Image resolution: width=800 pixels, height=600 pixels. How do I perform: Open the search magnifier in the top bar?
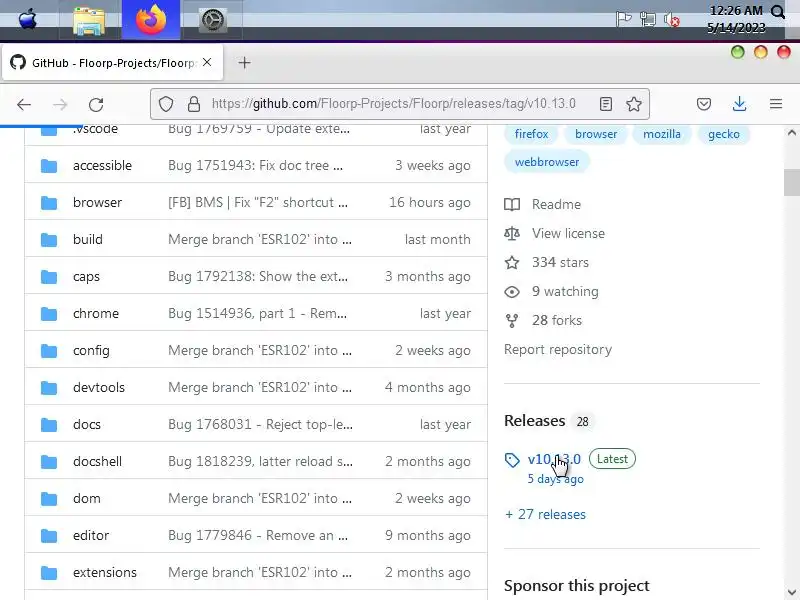[778, 11]
